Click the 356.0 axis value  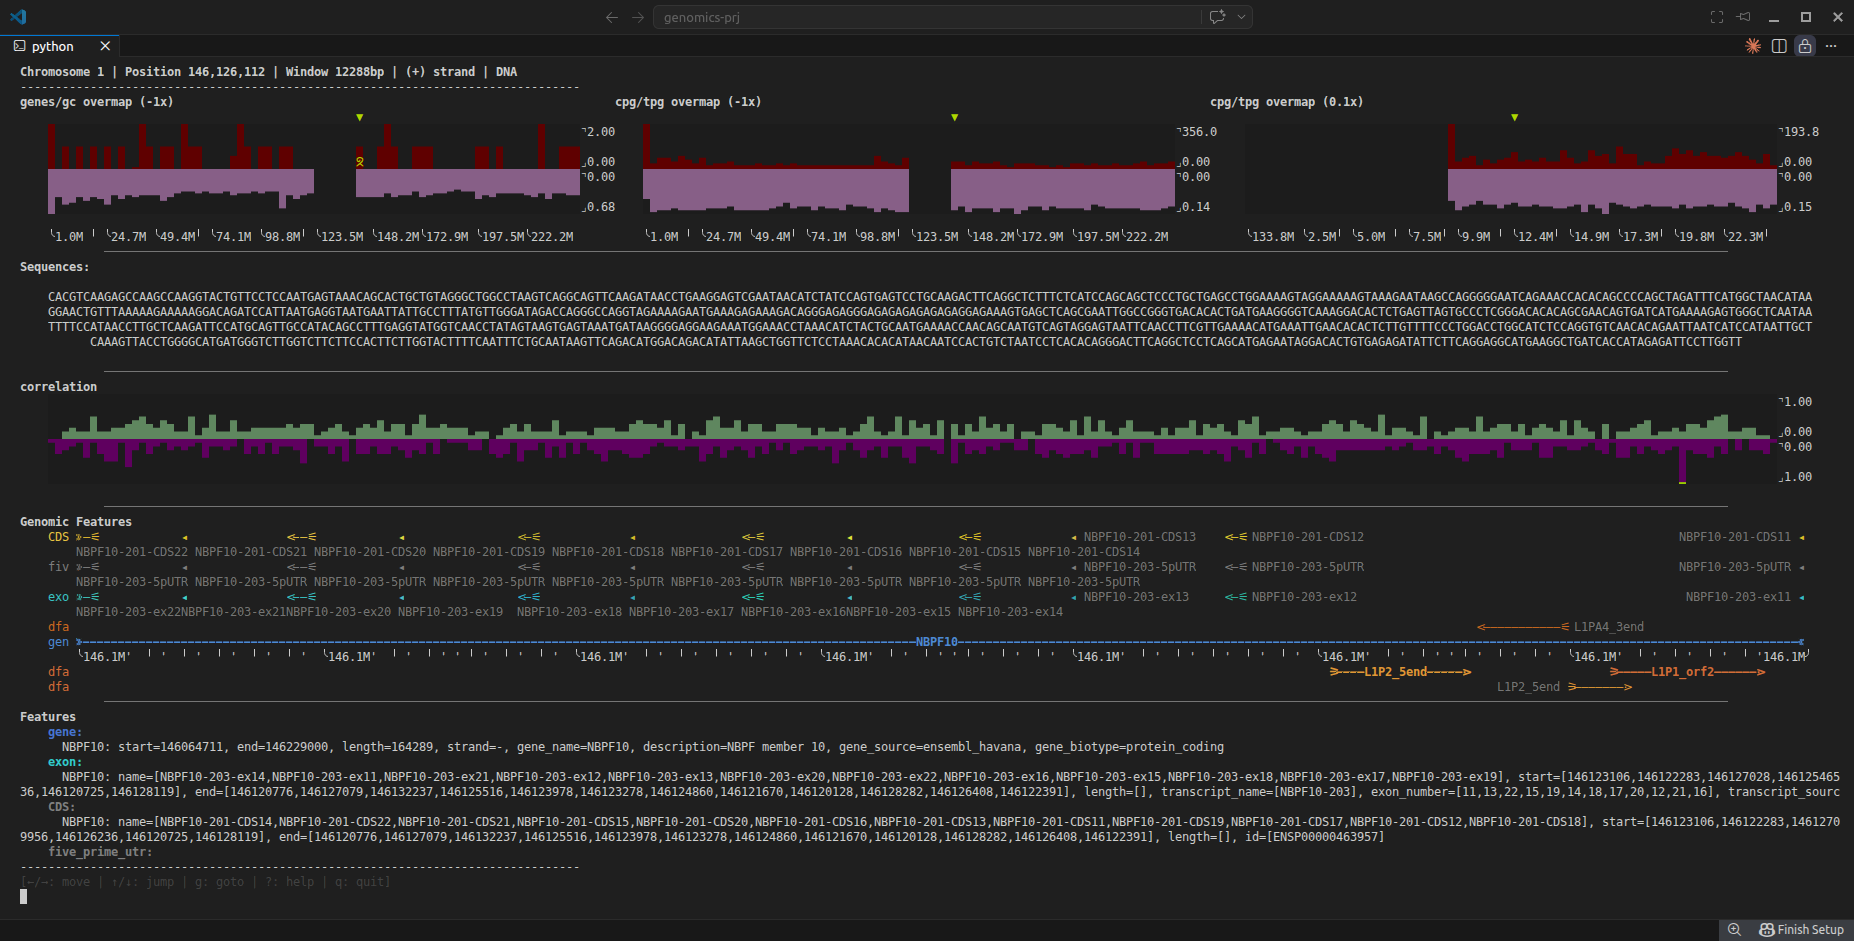point(1199,132)
